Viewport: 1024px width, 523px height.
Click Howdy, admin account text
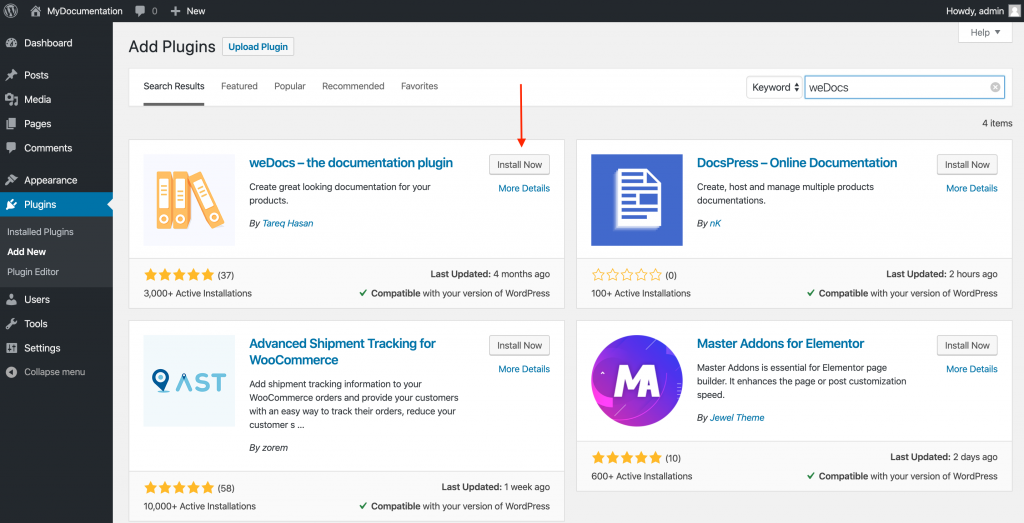pyautogui.click(x=974, y=11)
